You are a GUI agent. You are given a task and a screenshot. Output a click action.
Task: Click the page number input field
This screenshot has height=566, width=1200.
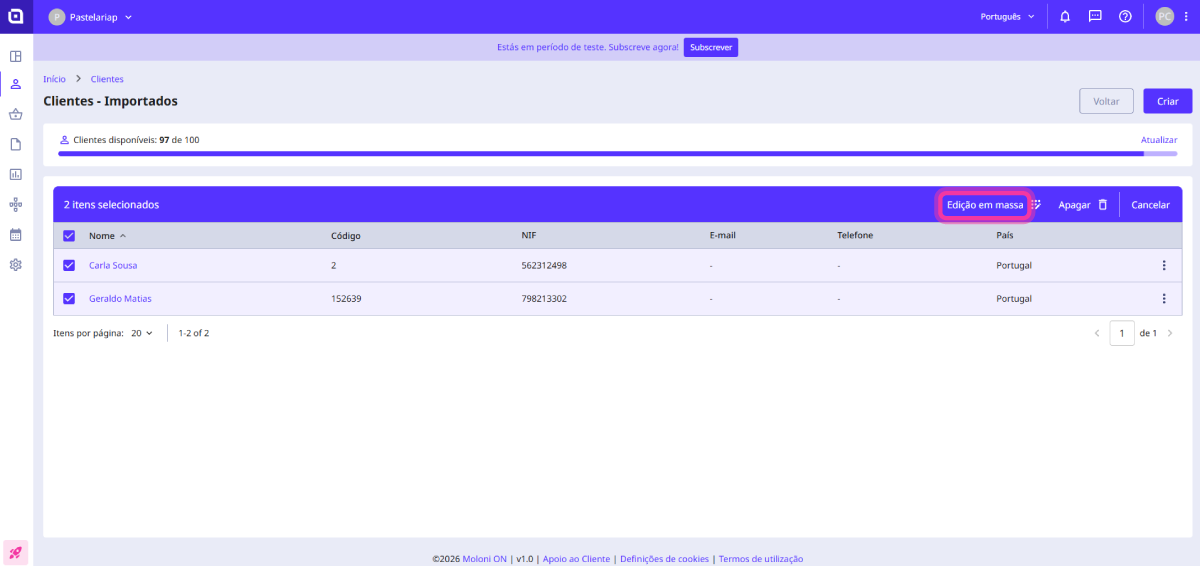[1121, 333]
